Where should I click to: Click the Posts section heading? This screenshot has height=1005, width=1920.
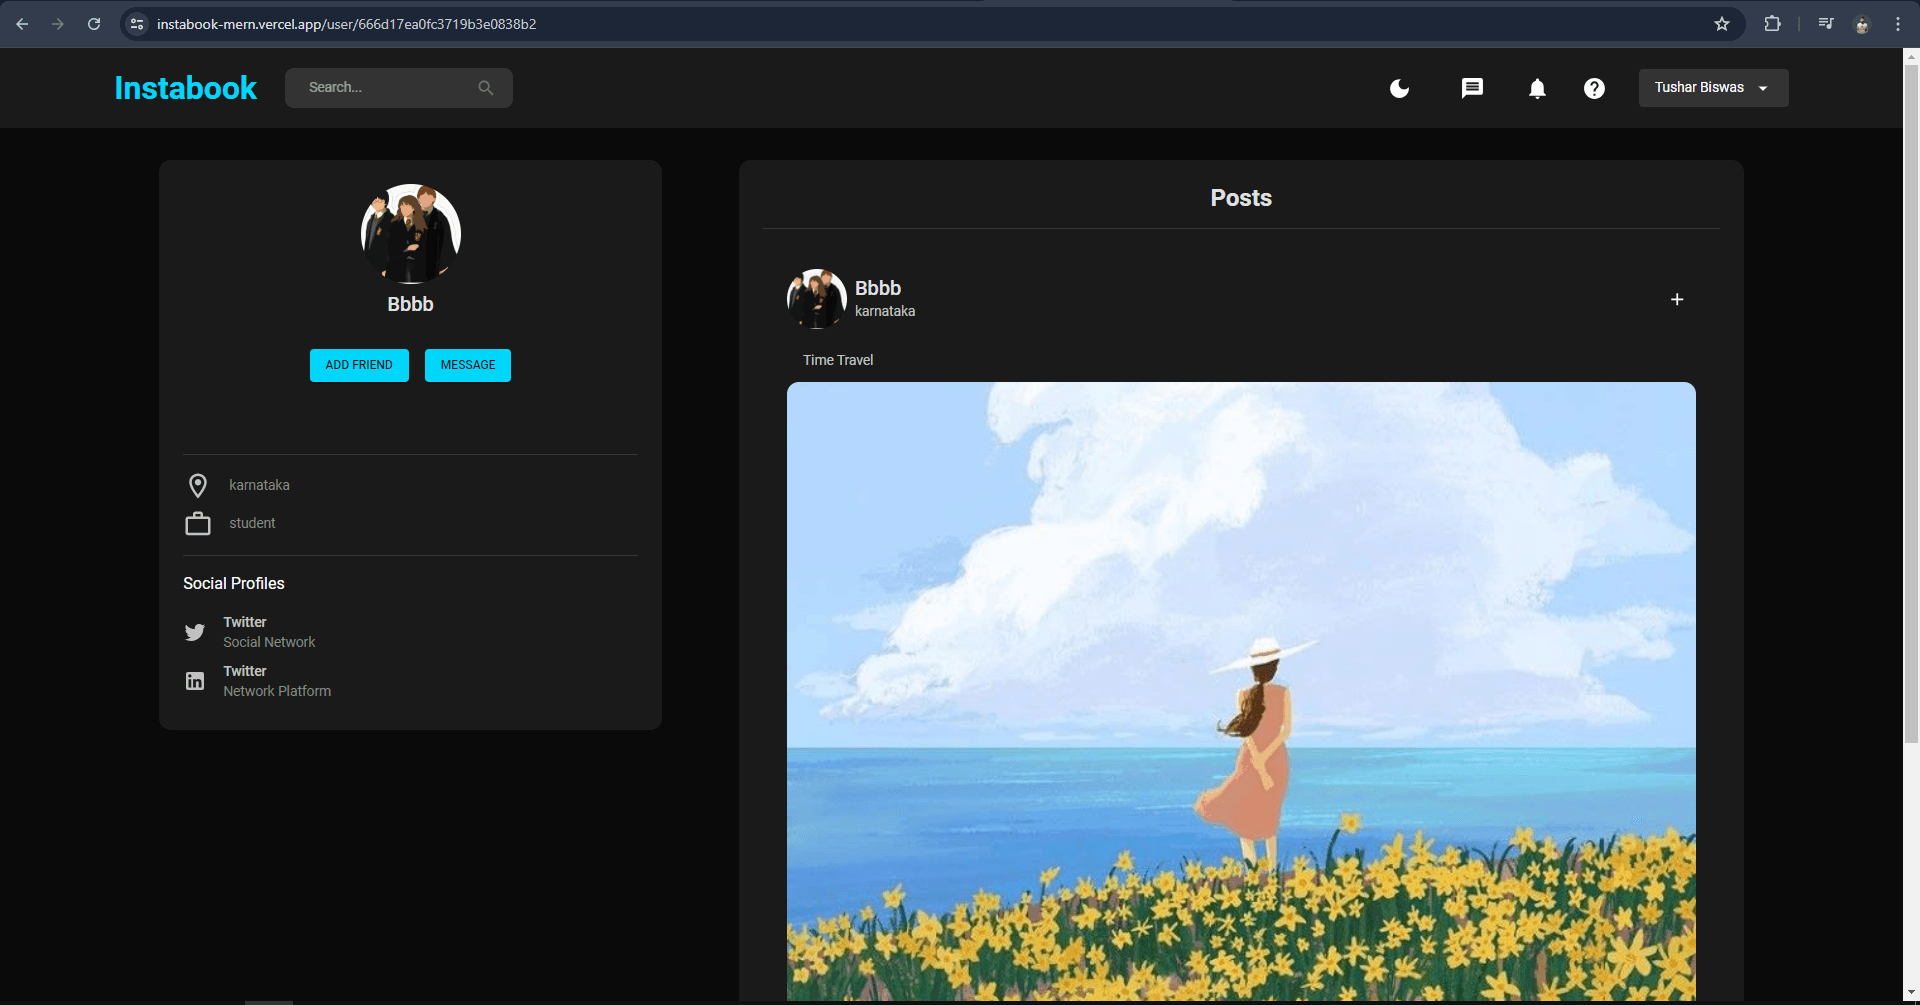pos(1240,197)
